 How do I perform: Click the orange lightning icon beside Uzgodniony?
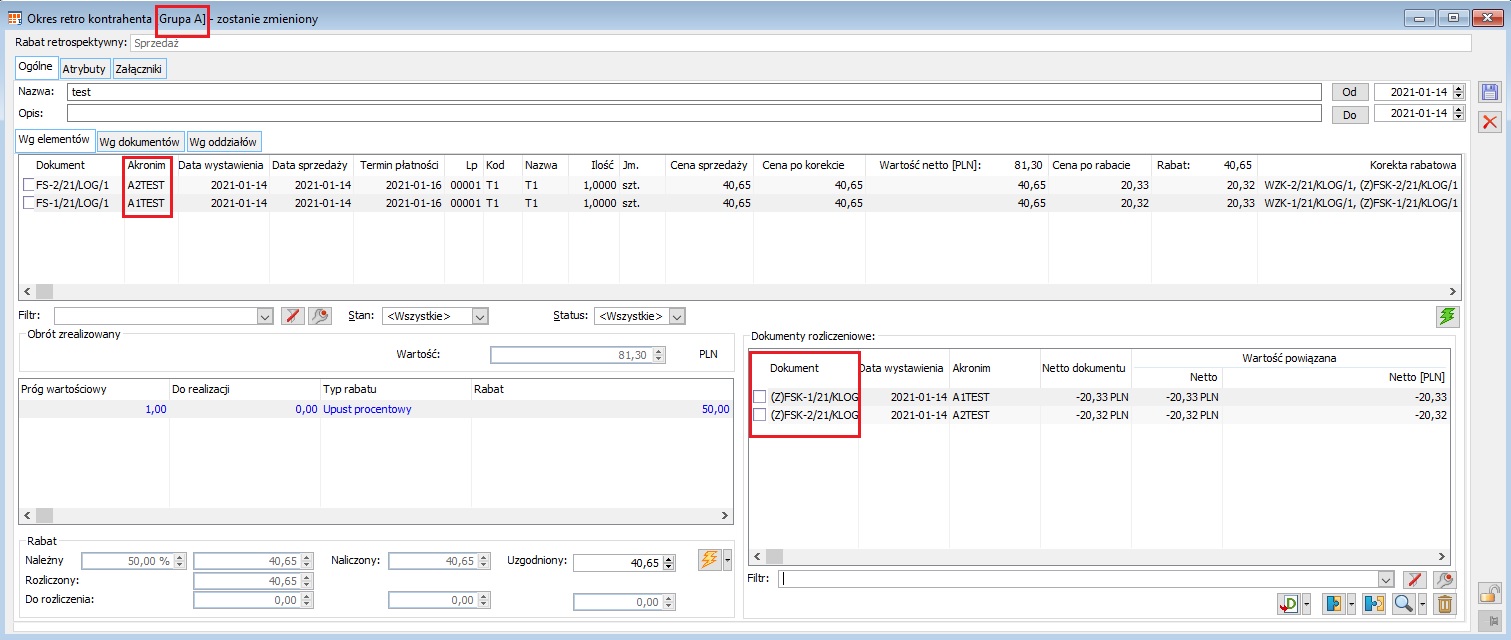(709, 560)
